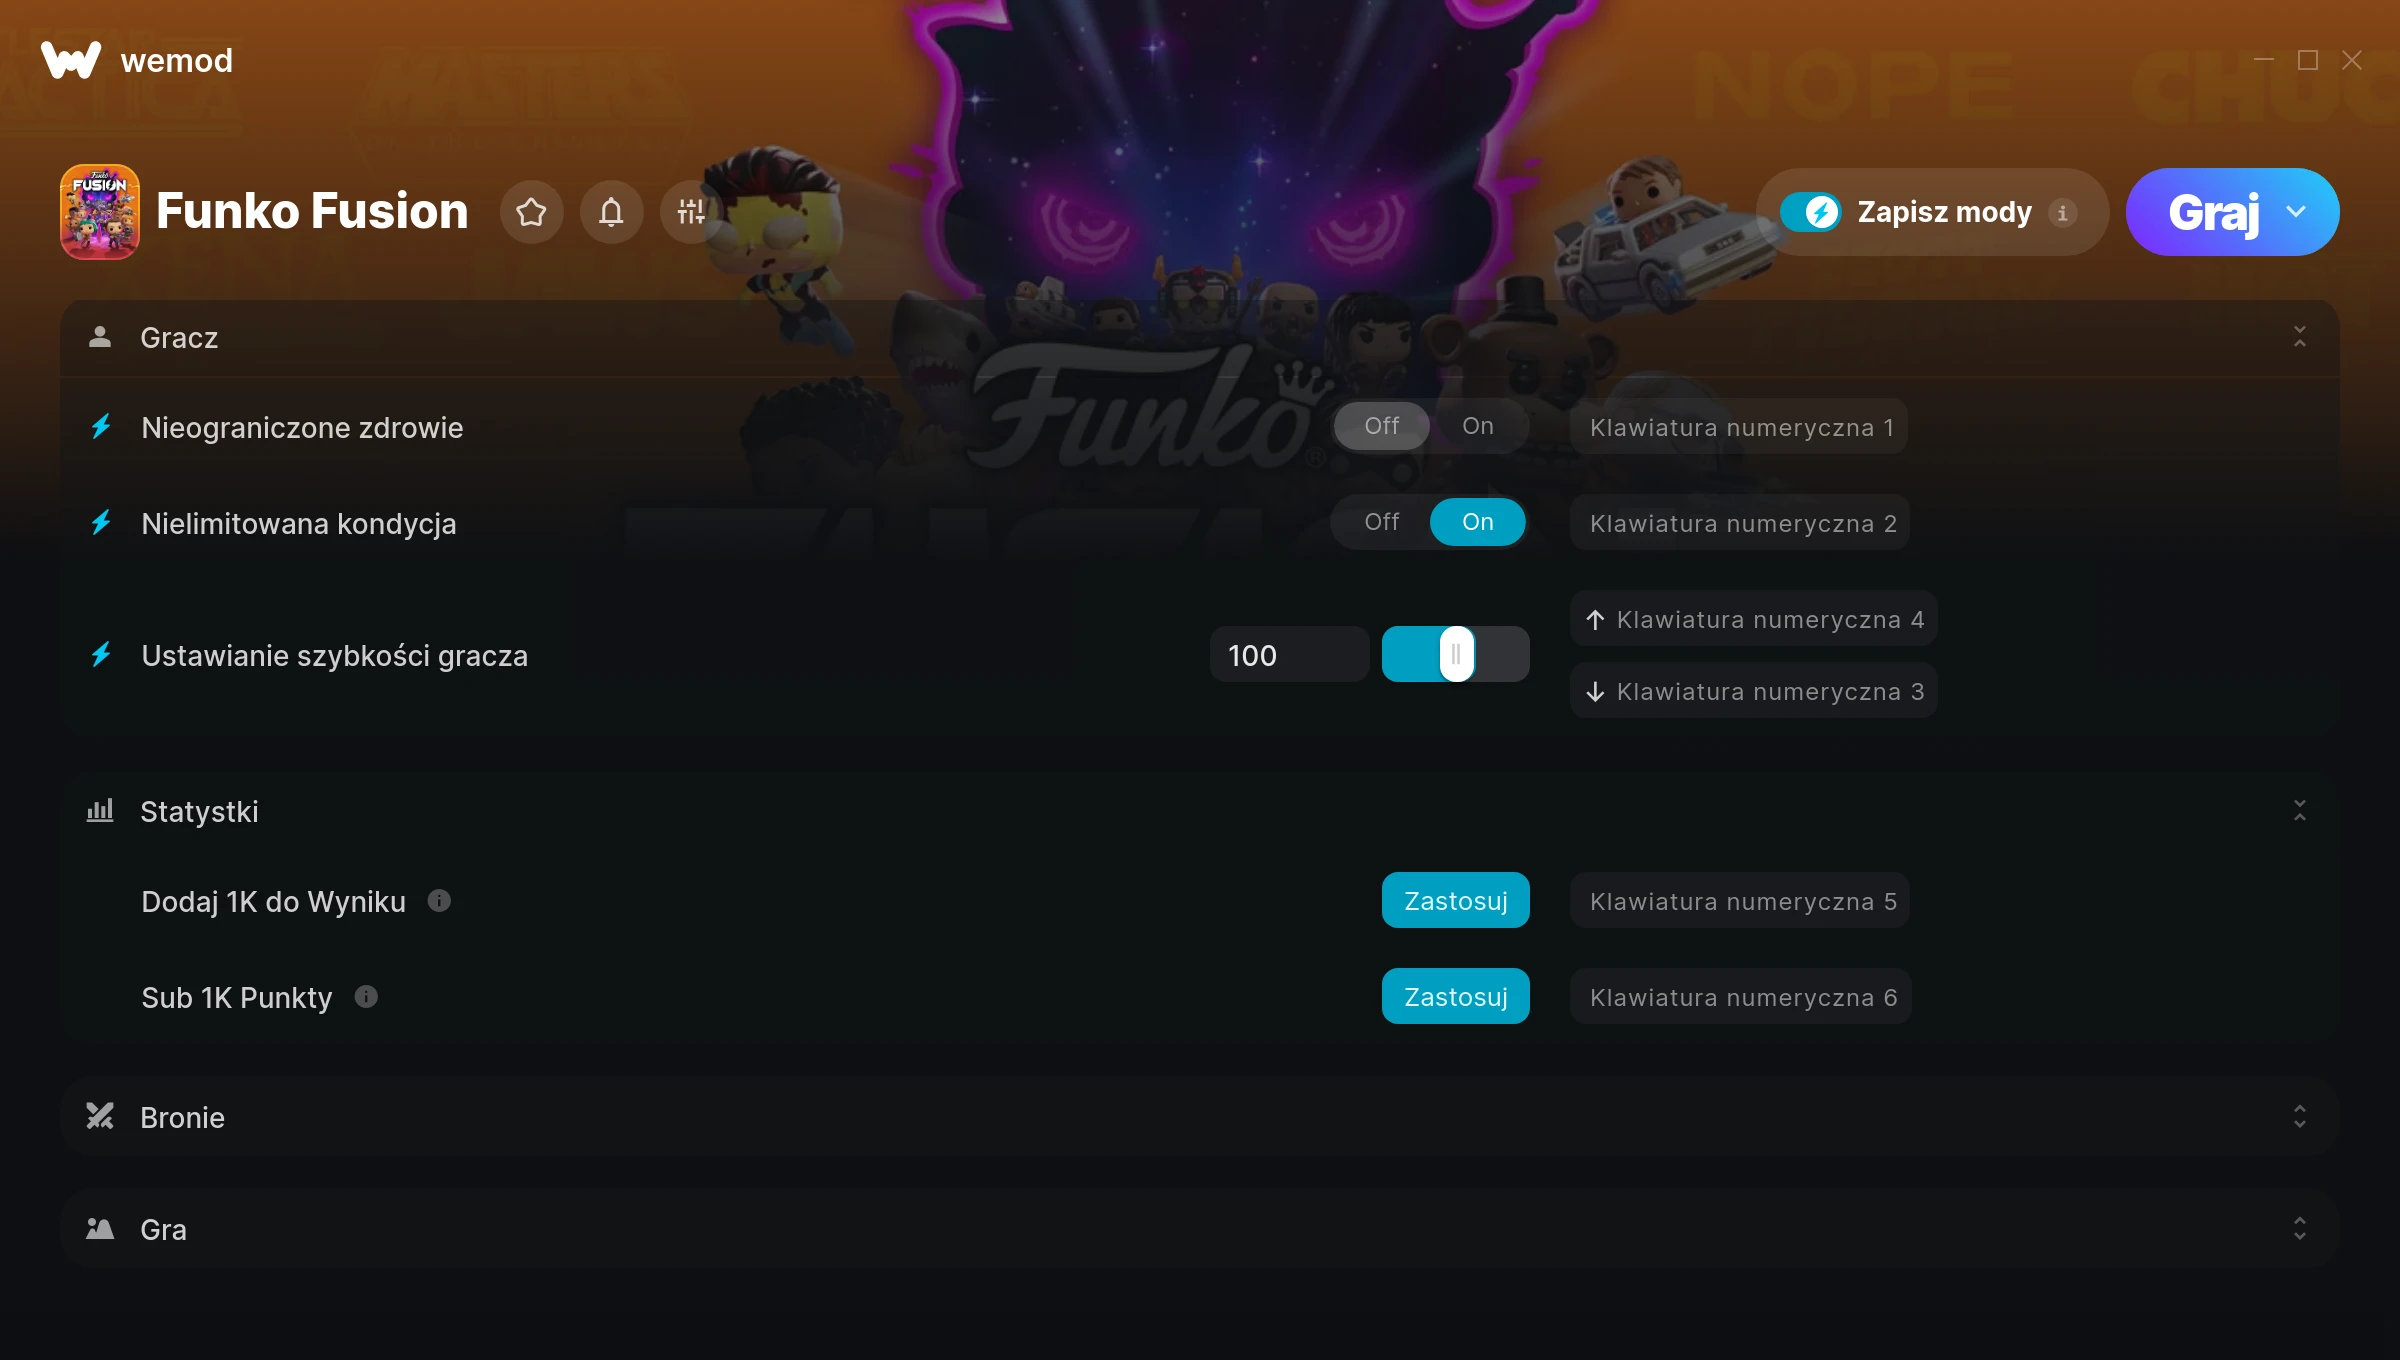
Task: Click the WeMod logo icon
Action: pyautogui.click(x=71, y=60)
